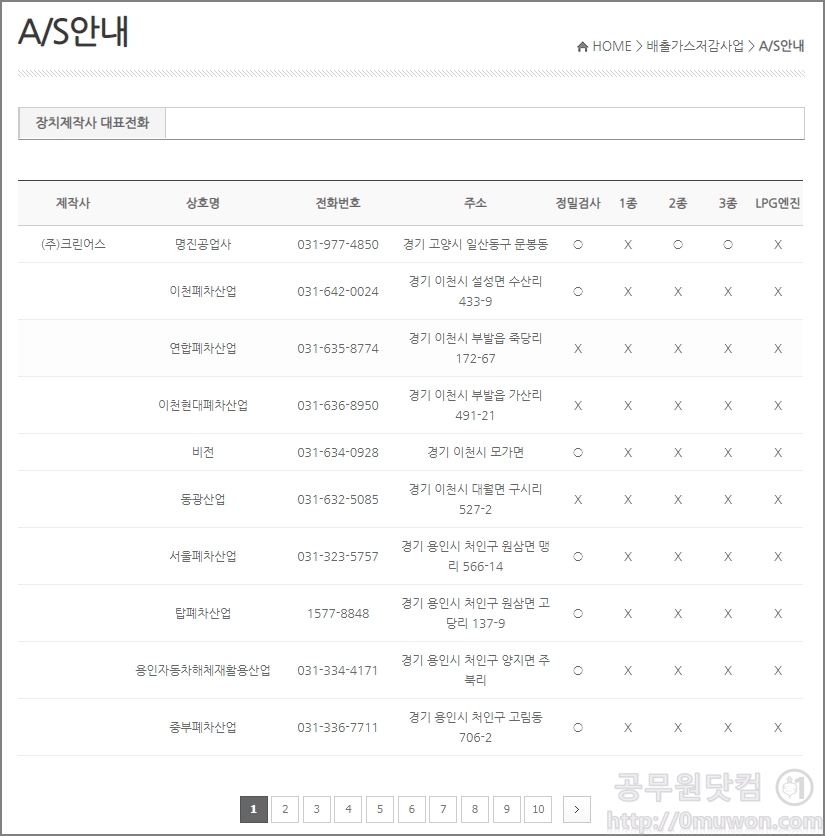Select the 동광산업 row name
This screenshot has height=836, width=825.
coord(203,499)
